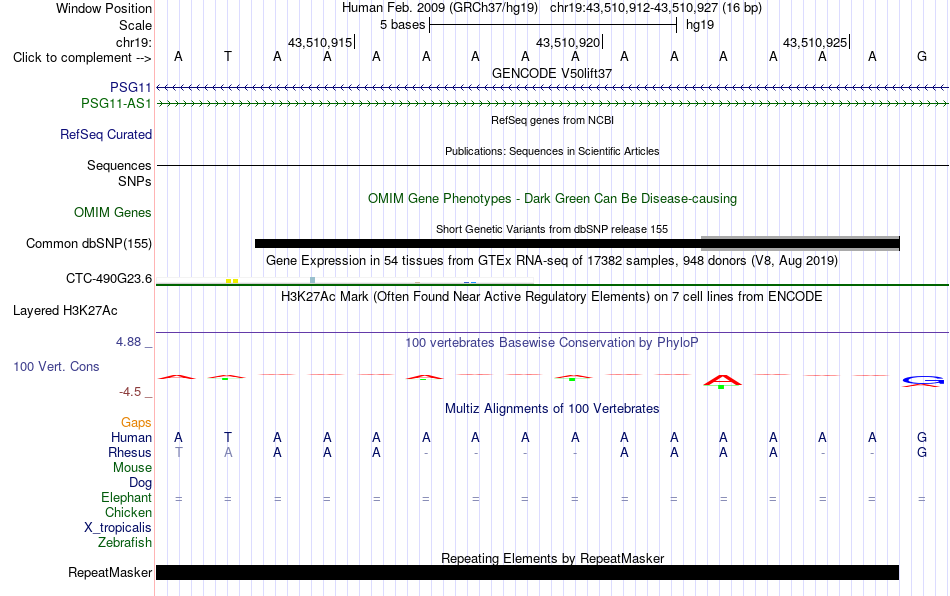Screen dimensions: 950x596
Task: Click the blue-gray GTEx expression bar
Action: (x=313, y=280)
